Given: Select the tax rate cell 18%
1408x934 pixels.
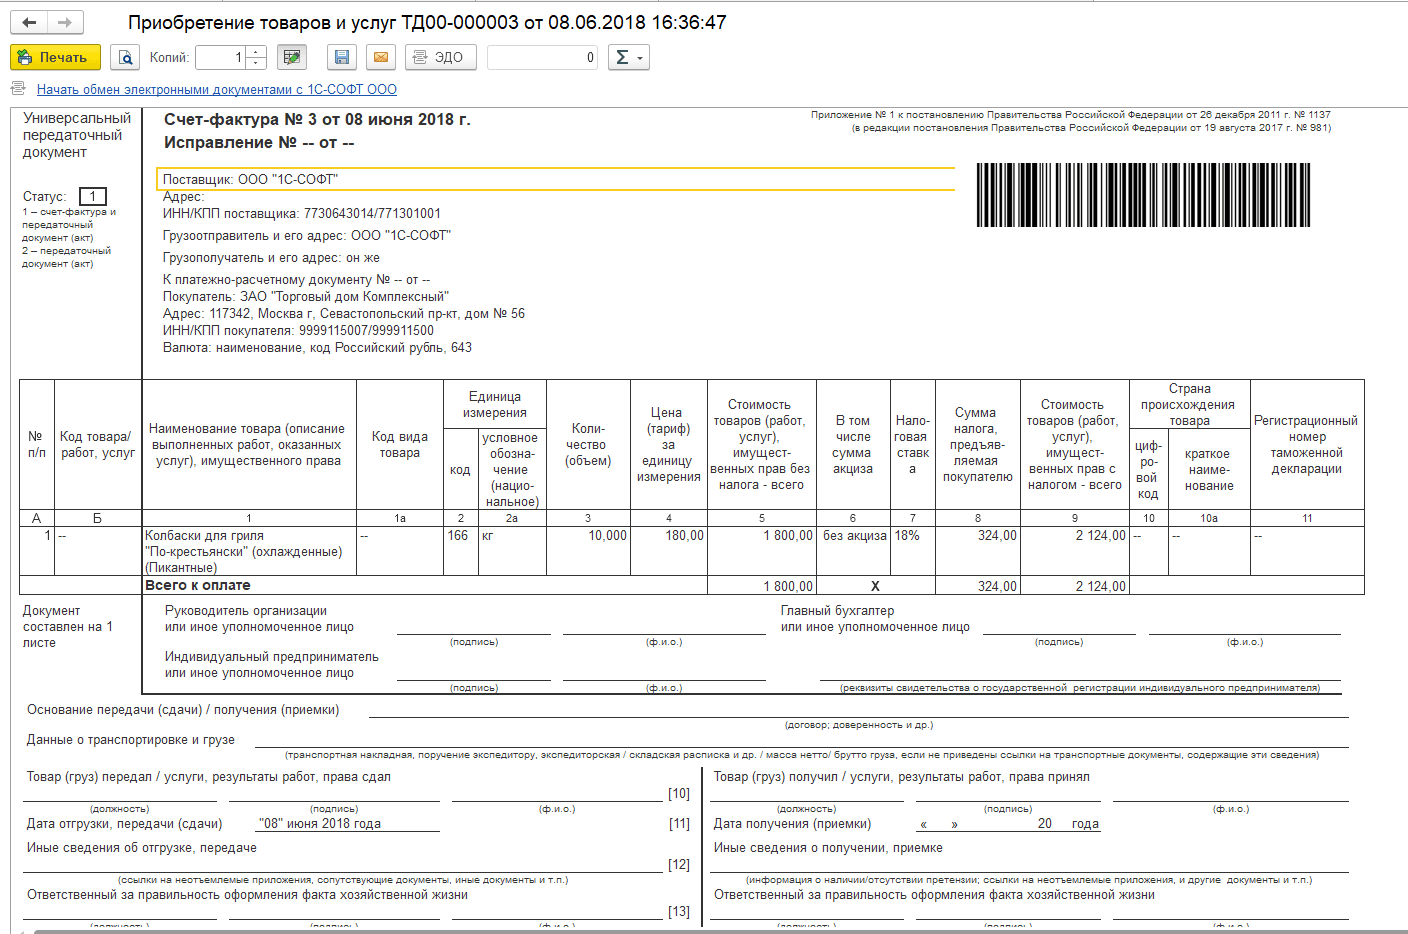Looking at the screenshot, I should [x=912, y=551].
